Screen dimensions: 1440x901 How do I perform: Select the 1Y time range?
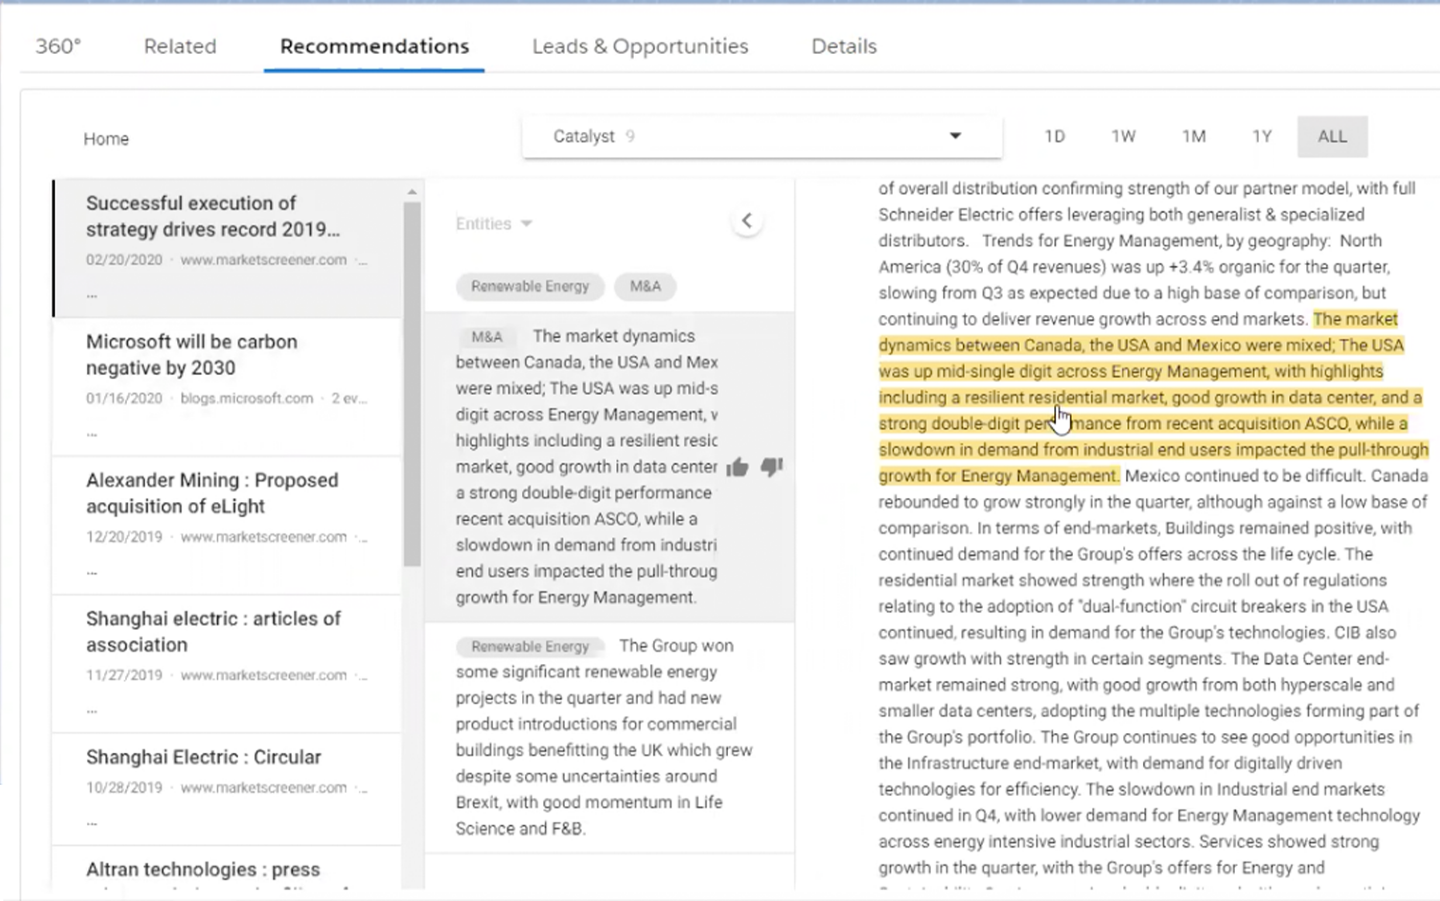1262,136
